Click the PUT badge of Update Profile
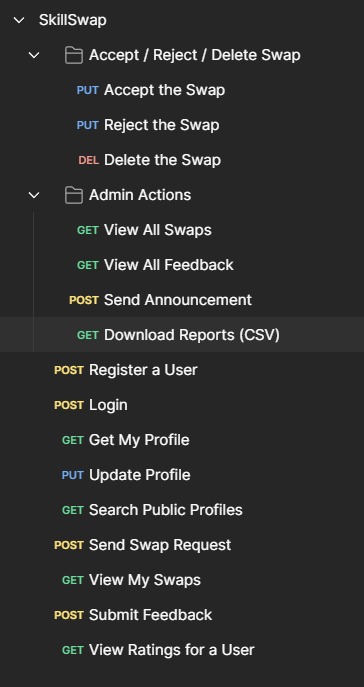 point(73,475)
